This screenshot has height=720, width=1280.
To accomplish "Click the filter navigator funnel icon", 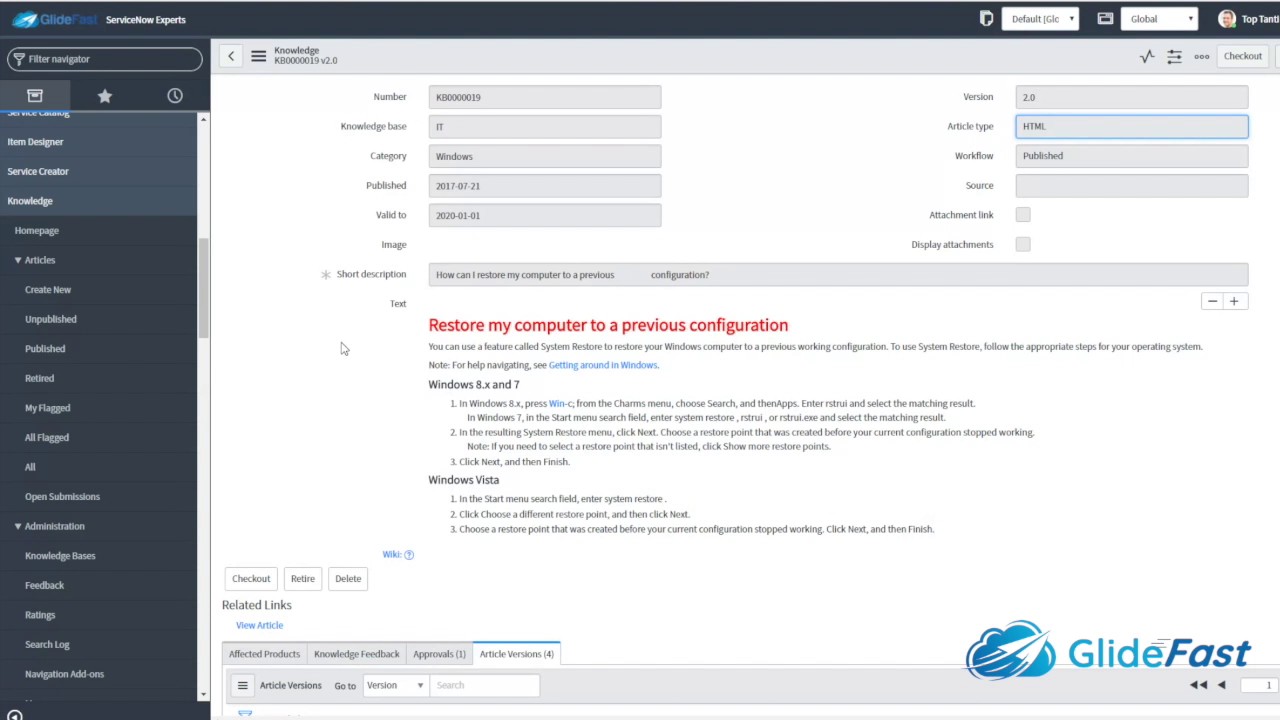I will (19, 59).
